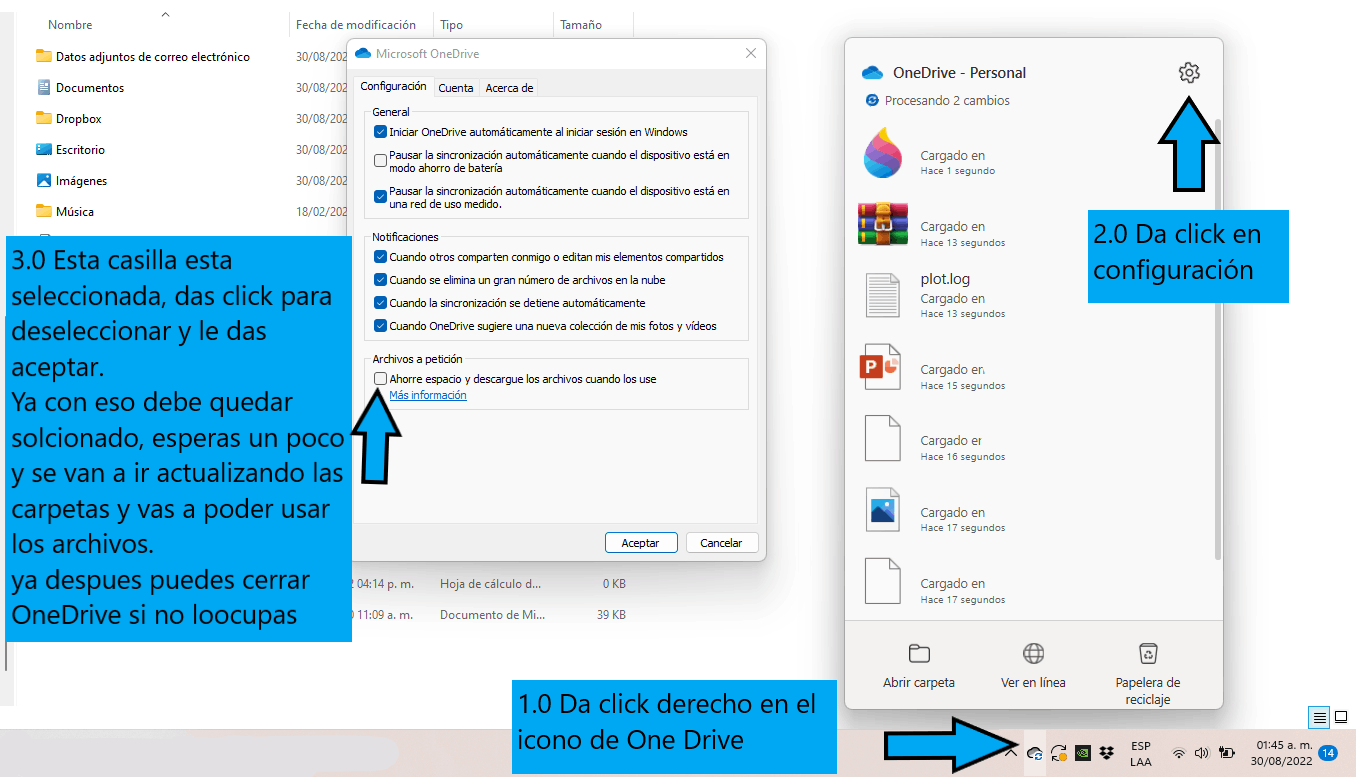Open the NVIDIA tray icon
Viewport: 1356px width, 777px height.
tap(1083, 753)
